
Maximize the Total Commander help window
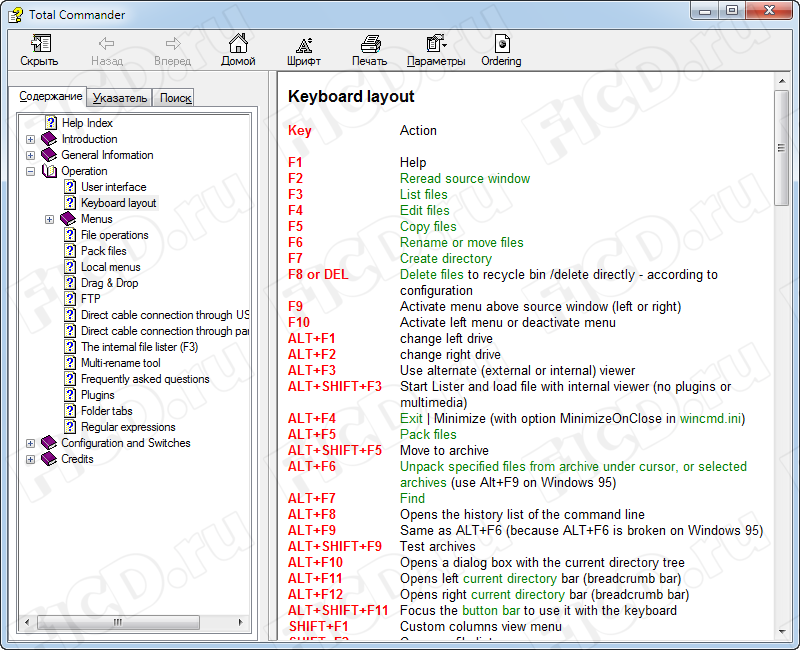[x=732, y=10]
